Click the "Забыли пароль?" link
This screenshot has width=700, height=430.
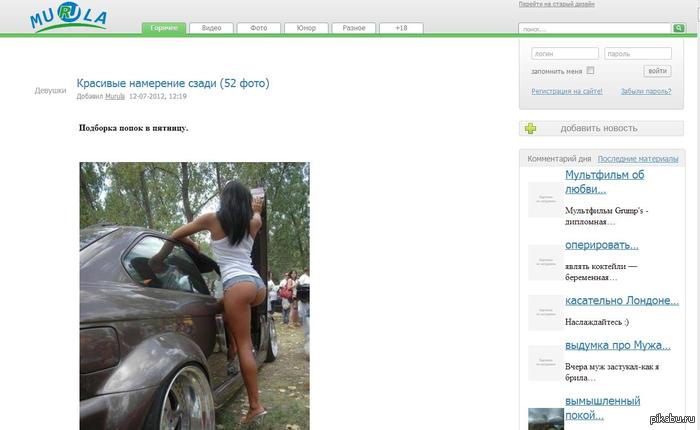pyautogui.click(x=646, y=91)
